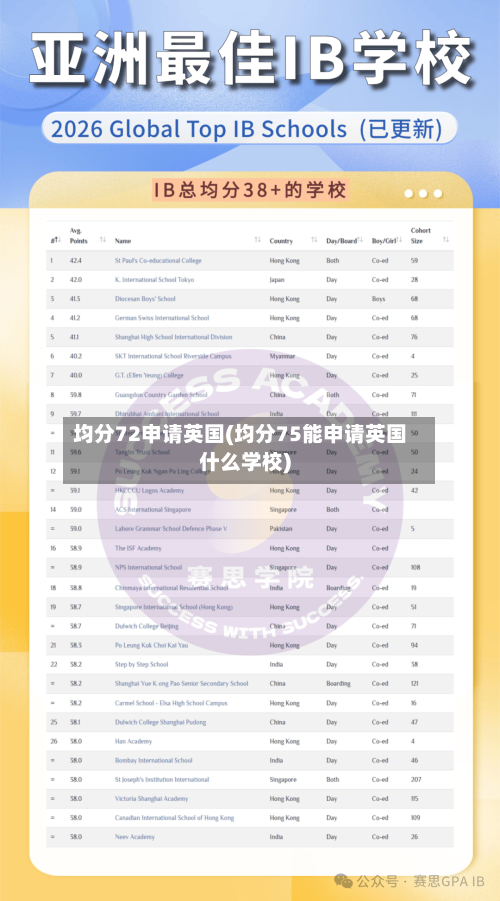Open Bombay International School link
500x901 pixels.
pyautogui.click(x=153, y=760)
